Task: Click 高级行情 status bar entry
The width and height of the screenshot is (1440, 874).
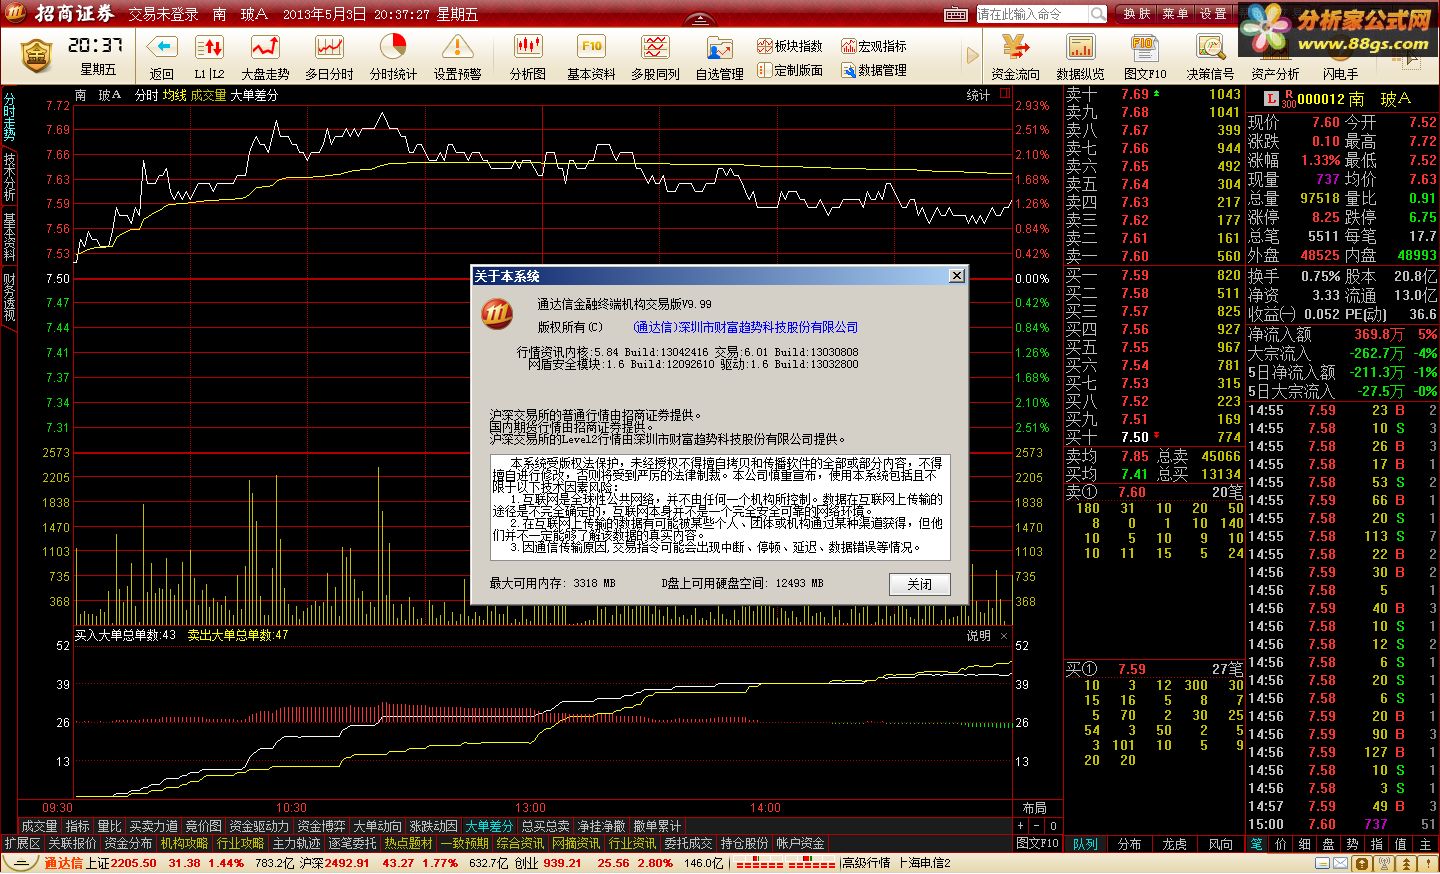Action: pos(866,862)
